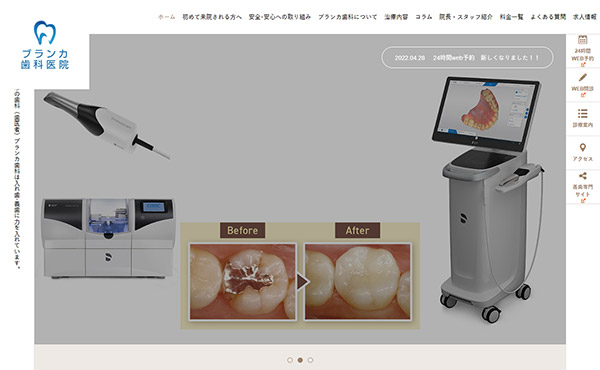Click the After tooth photo
The image size is (600, 370).
pos(357,281)
